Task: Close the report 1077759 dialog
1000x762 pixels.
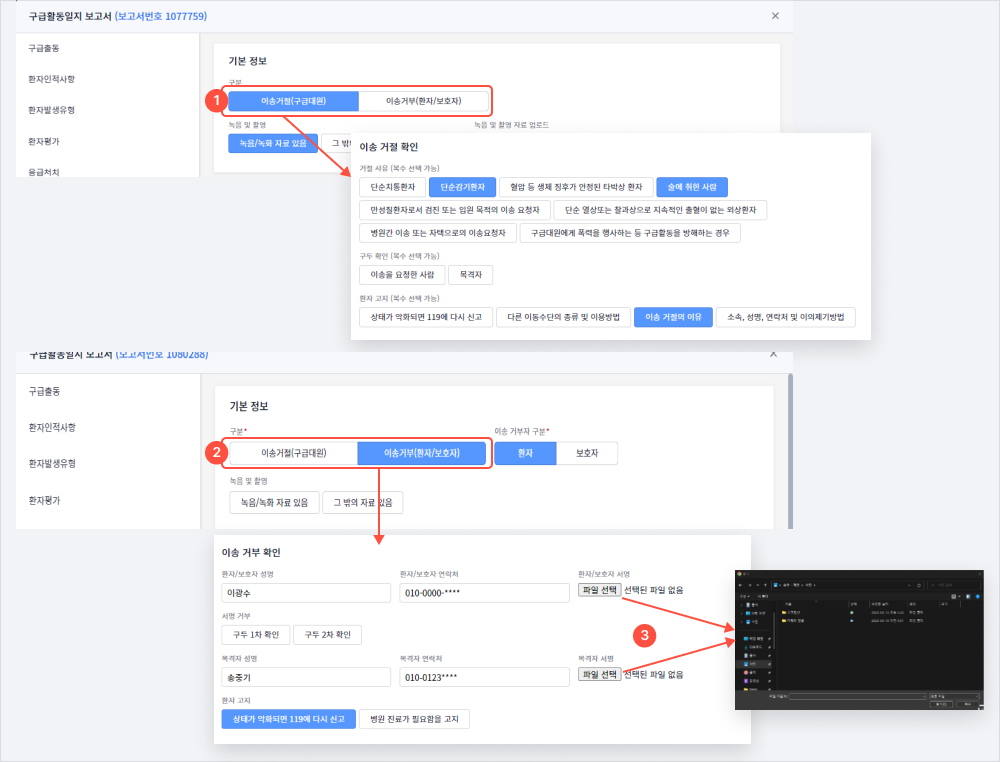Action: coord(775,16)
